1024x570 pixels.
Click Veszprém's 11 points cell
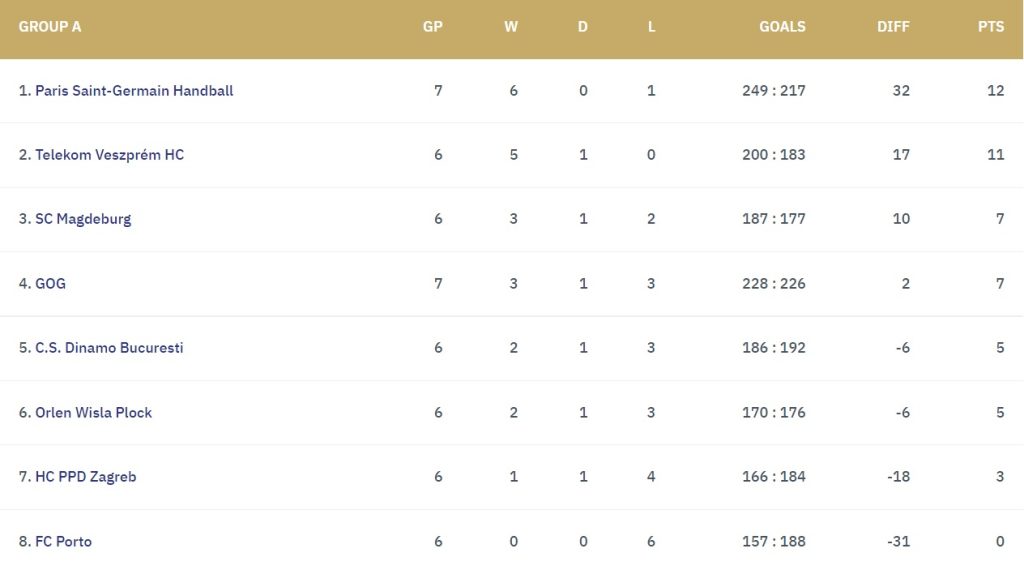(996, 155)
